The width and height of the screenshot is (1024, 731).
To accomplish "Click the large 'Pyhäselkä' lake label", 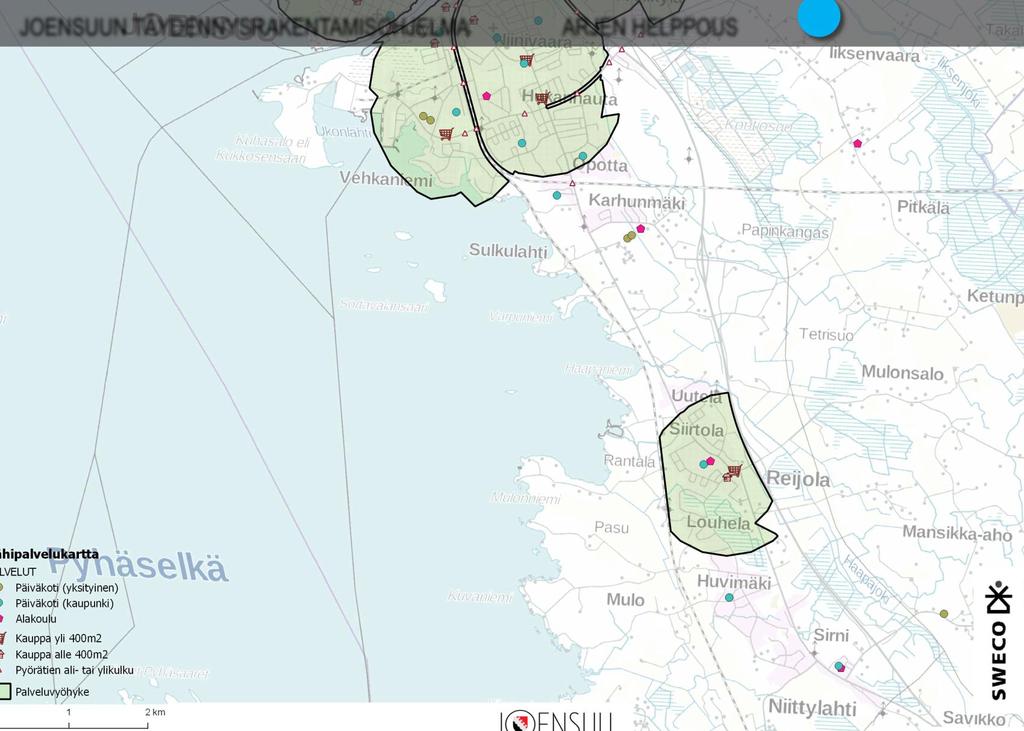I will point(138,564).
